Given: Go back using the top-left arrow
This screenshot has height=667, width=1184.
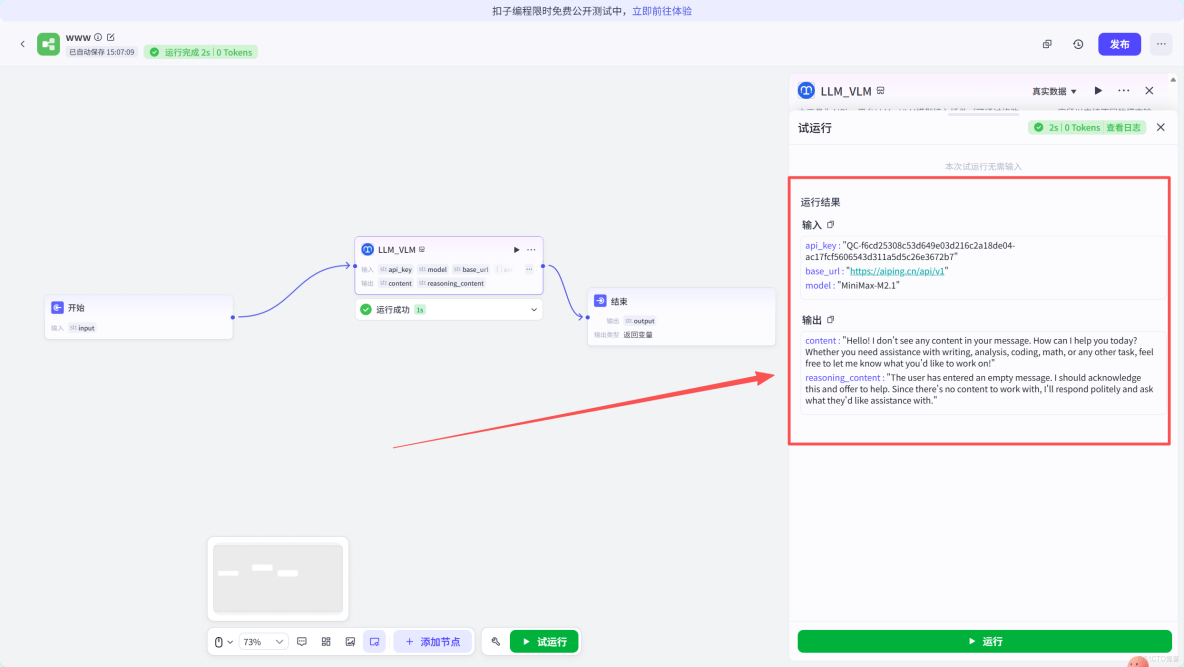Looking at the screenshot, I should click(x=23, y=44).
